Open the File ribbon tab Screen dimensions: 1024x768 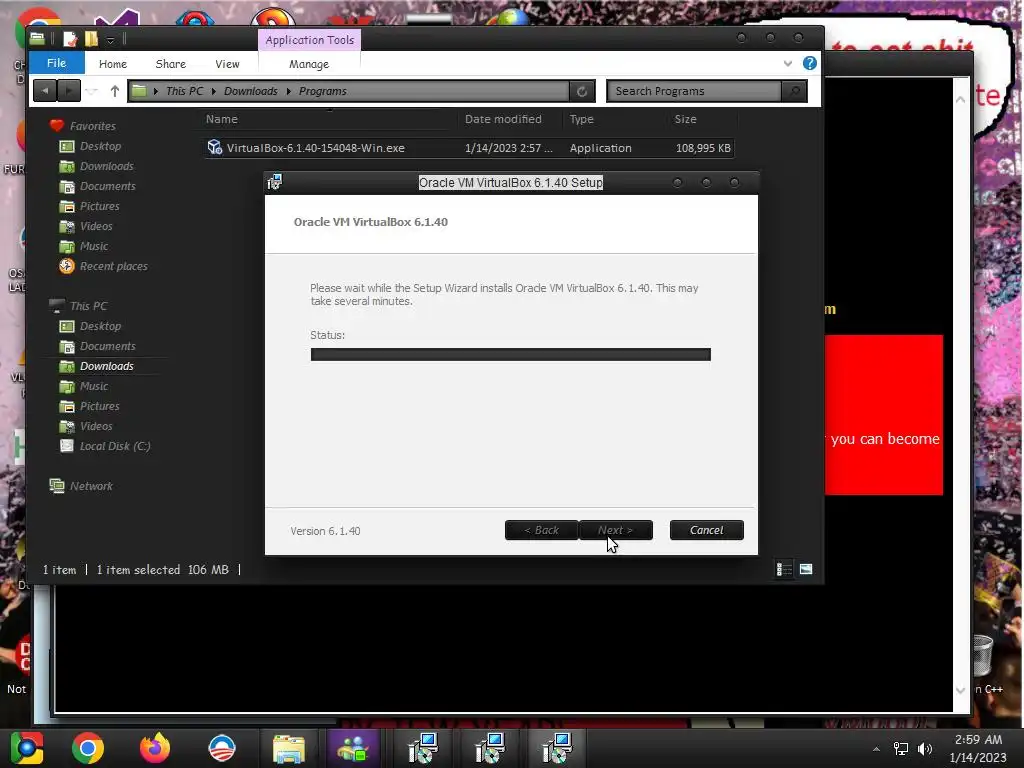57,63
